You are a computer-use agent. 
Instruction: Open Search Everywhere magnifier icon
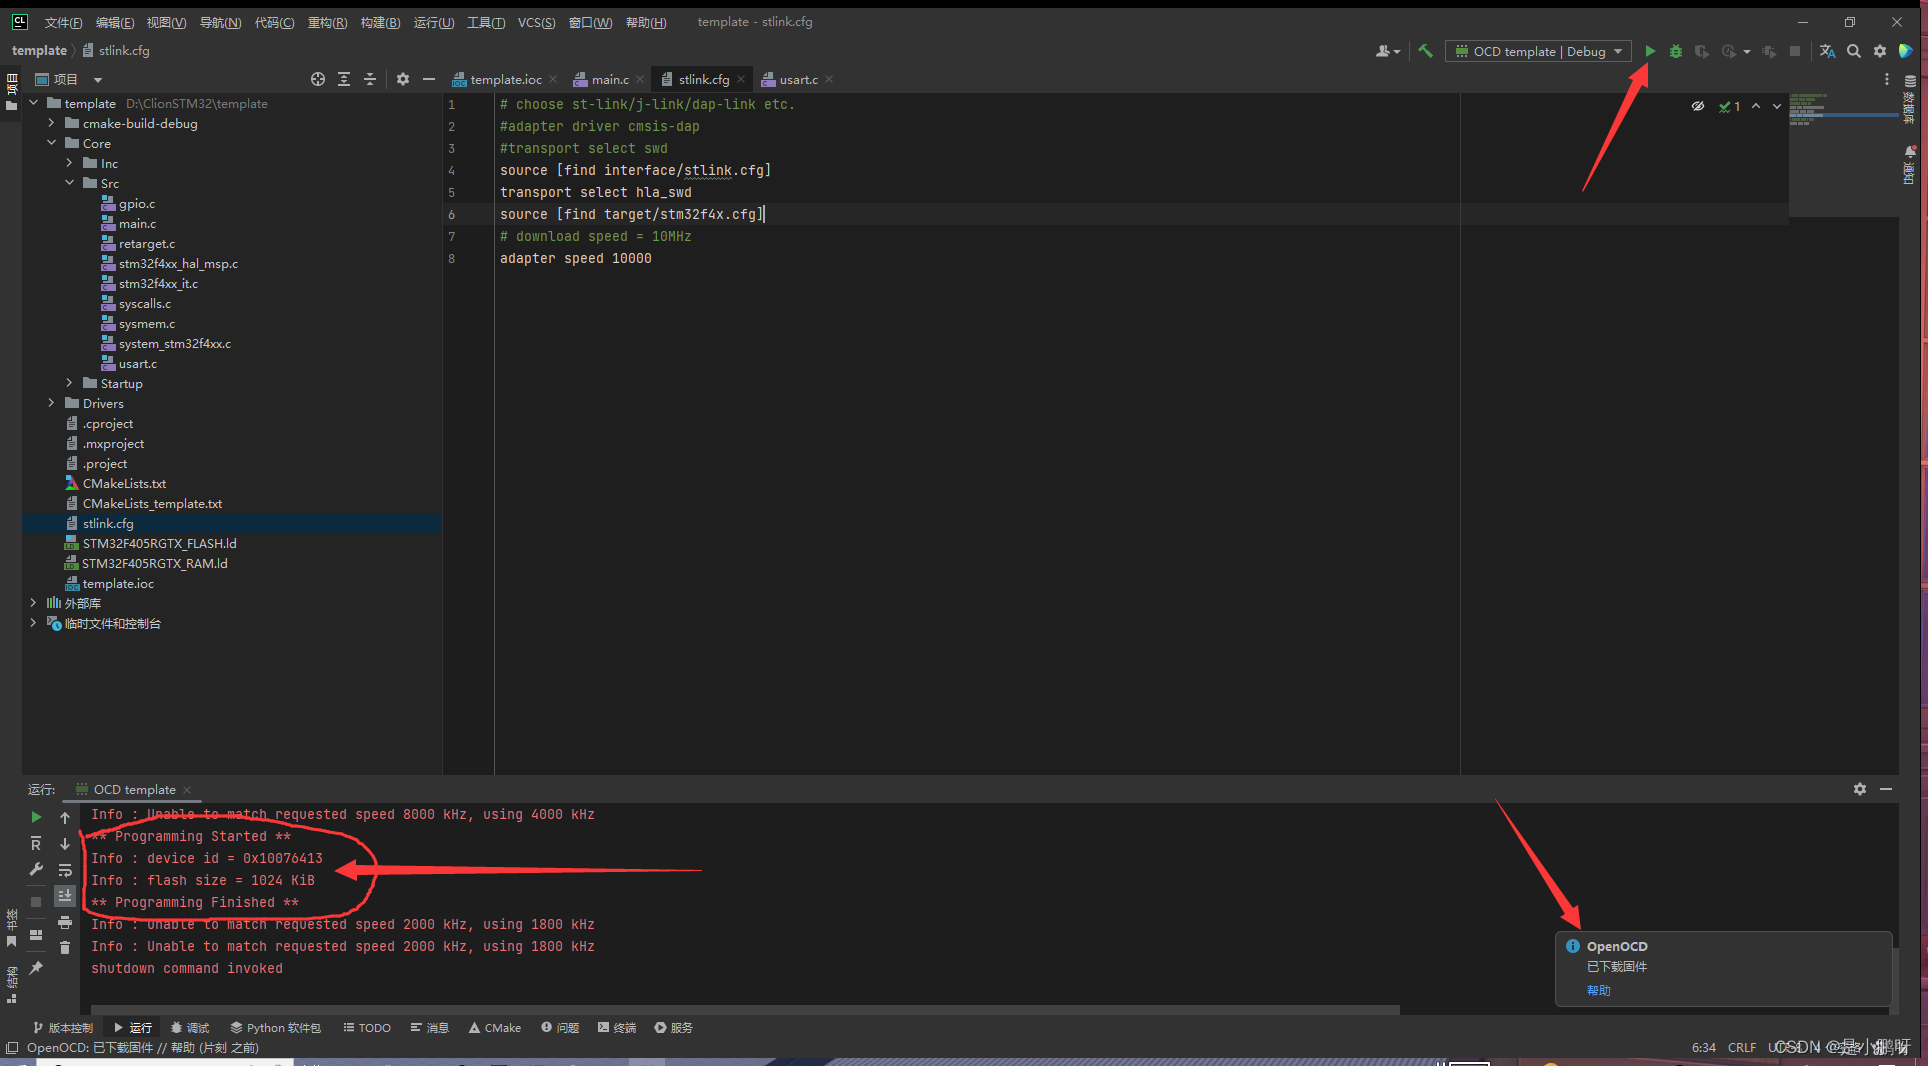[x=1854, y=51]
